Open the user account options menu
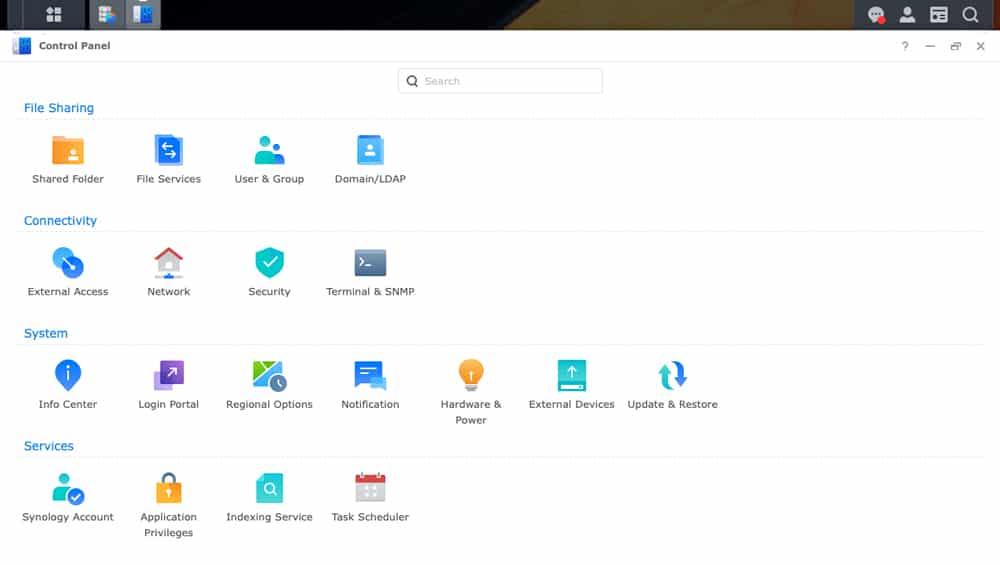1000x565 pixels. (907, 14)
